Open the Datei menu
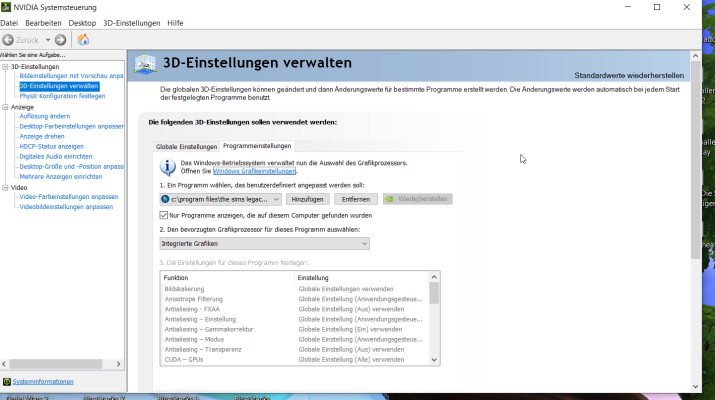The image size is (715, 400). 9,23
